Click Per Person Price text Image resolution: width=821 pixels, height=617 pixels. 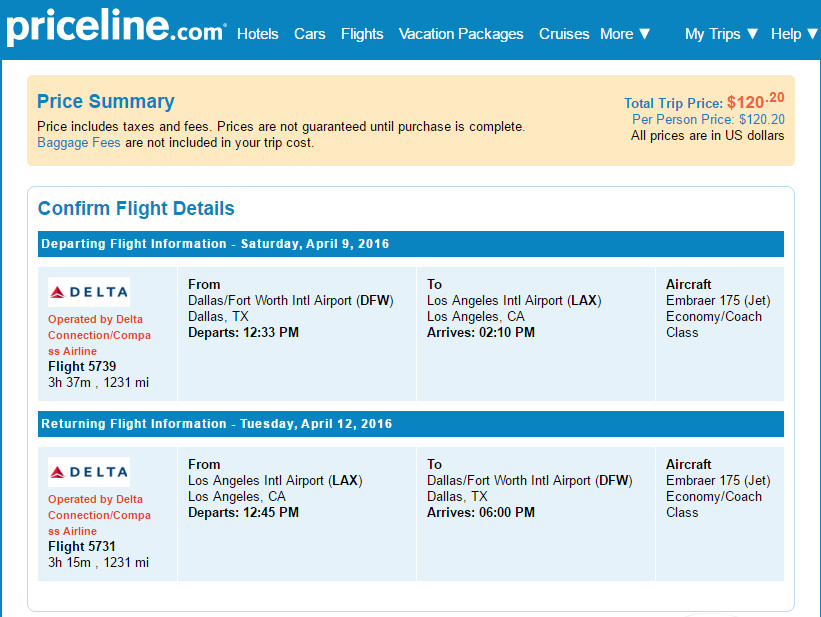pyautogui.click(x=708, y=119)
